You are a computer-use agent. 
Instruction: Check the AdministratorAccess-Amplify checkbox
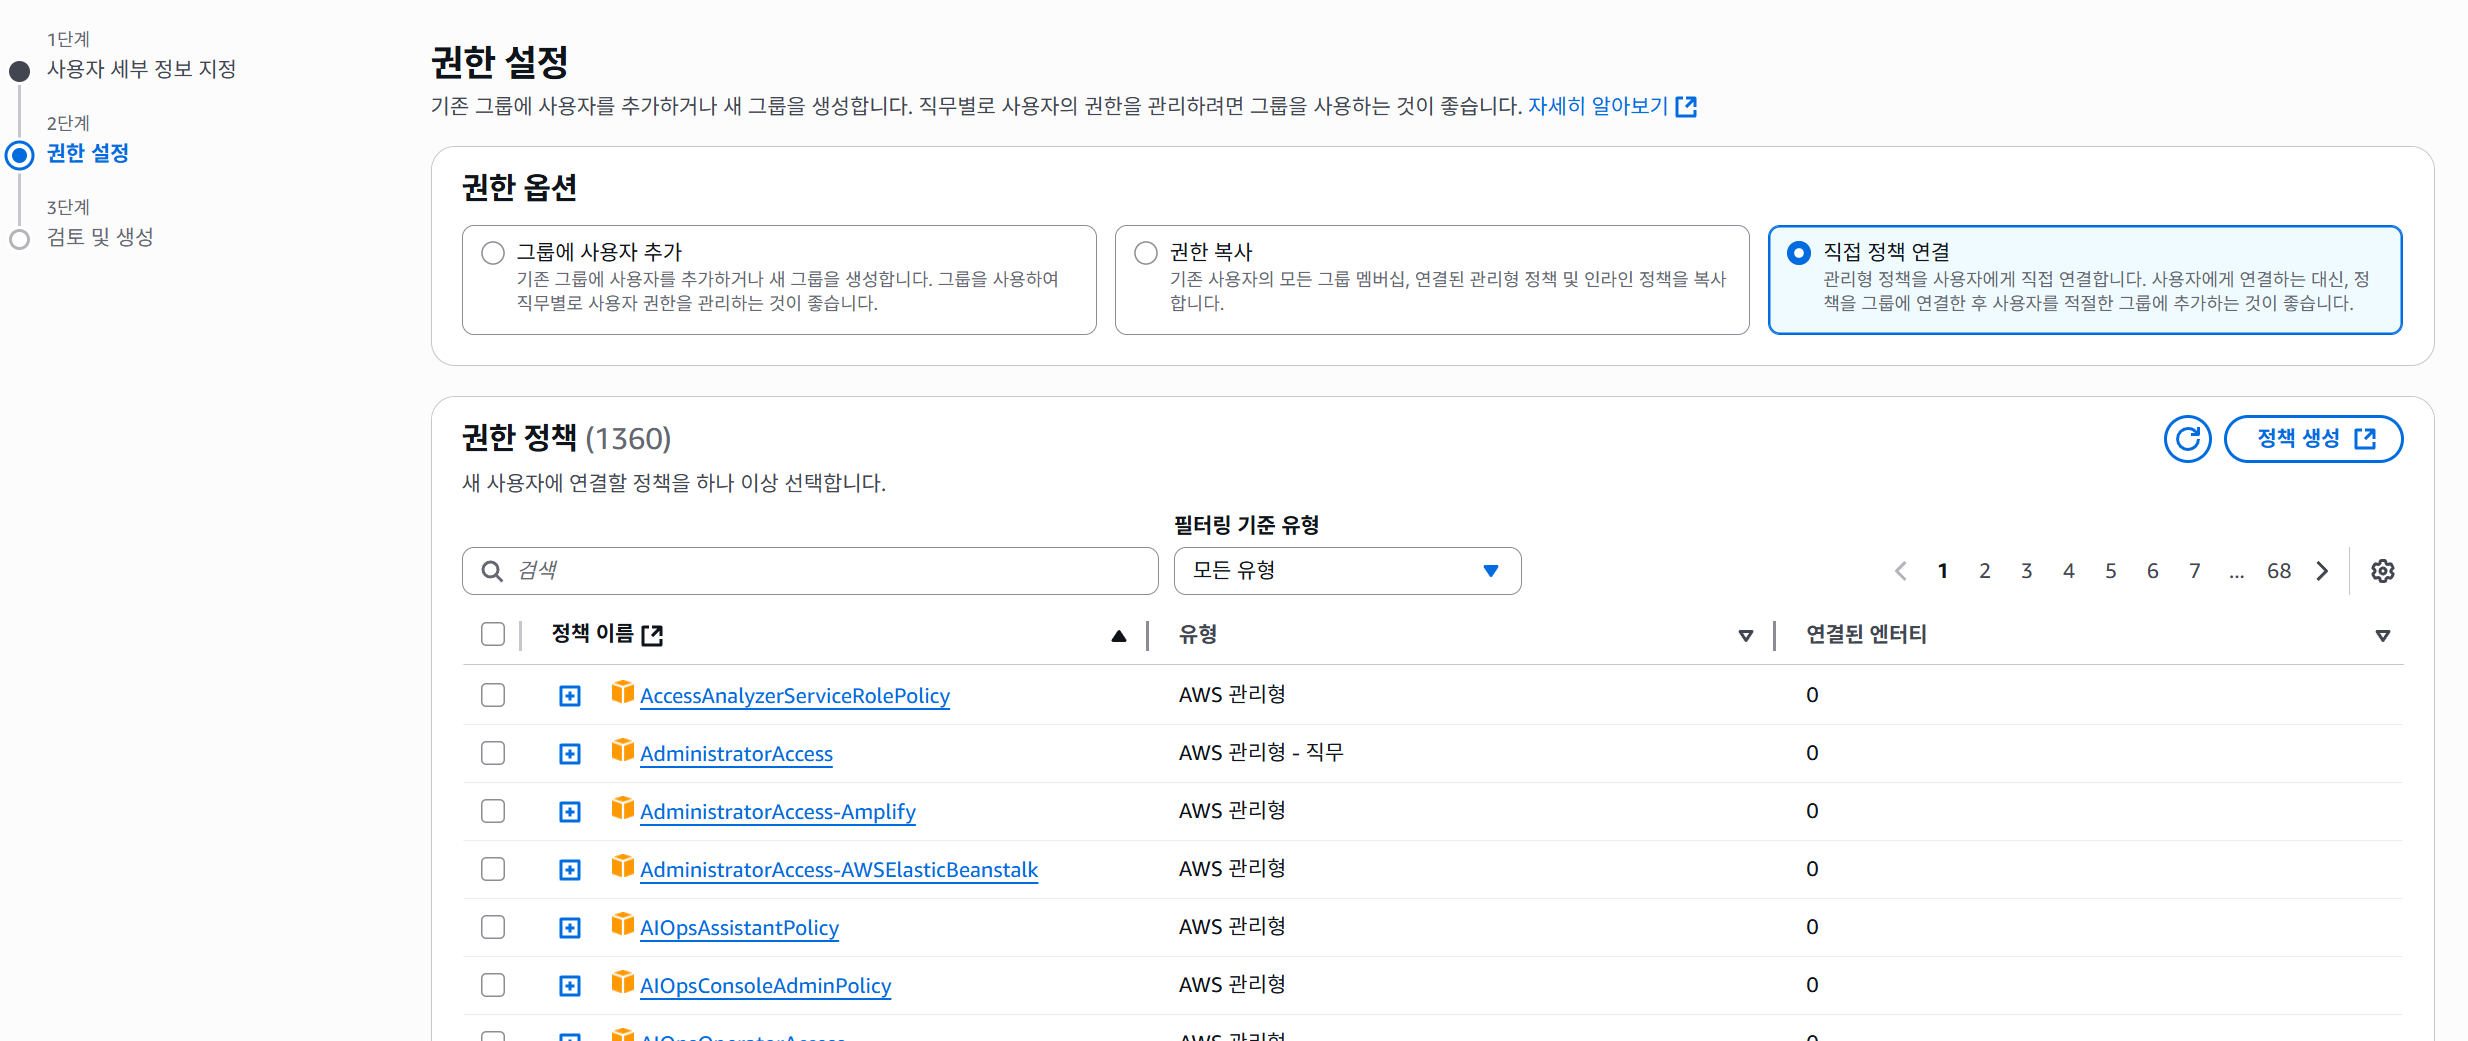coord(493,811)
